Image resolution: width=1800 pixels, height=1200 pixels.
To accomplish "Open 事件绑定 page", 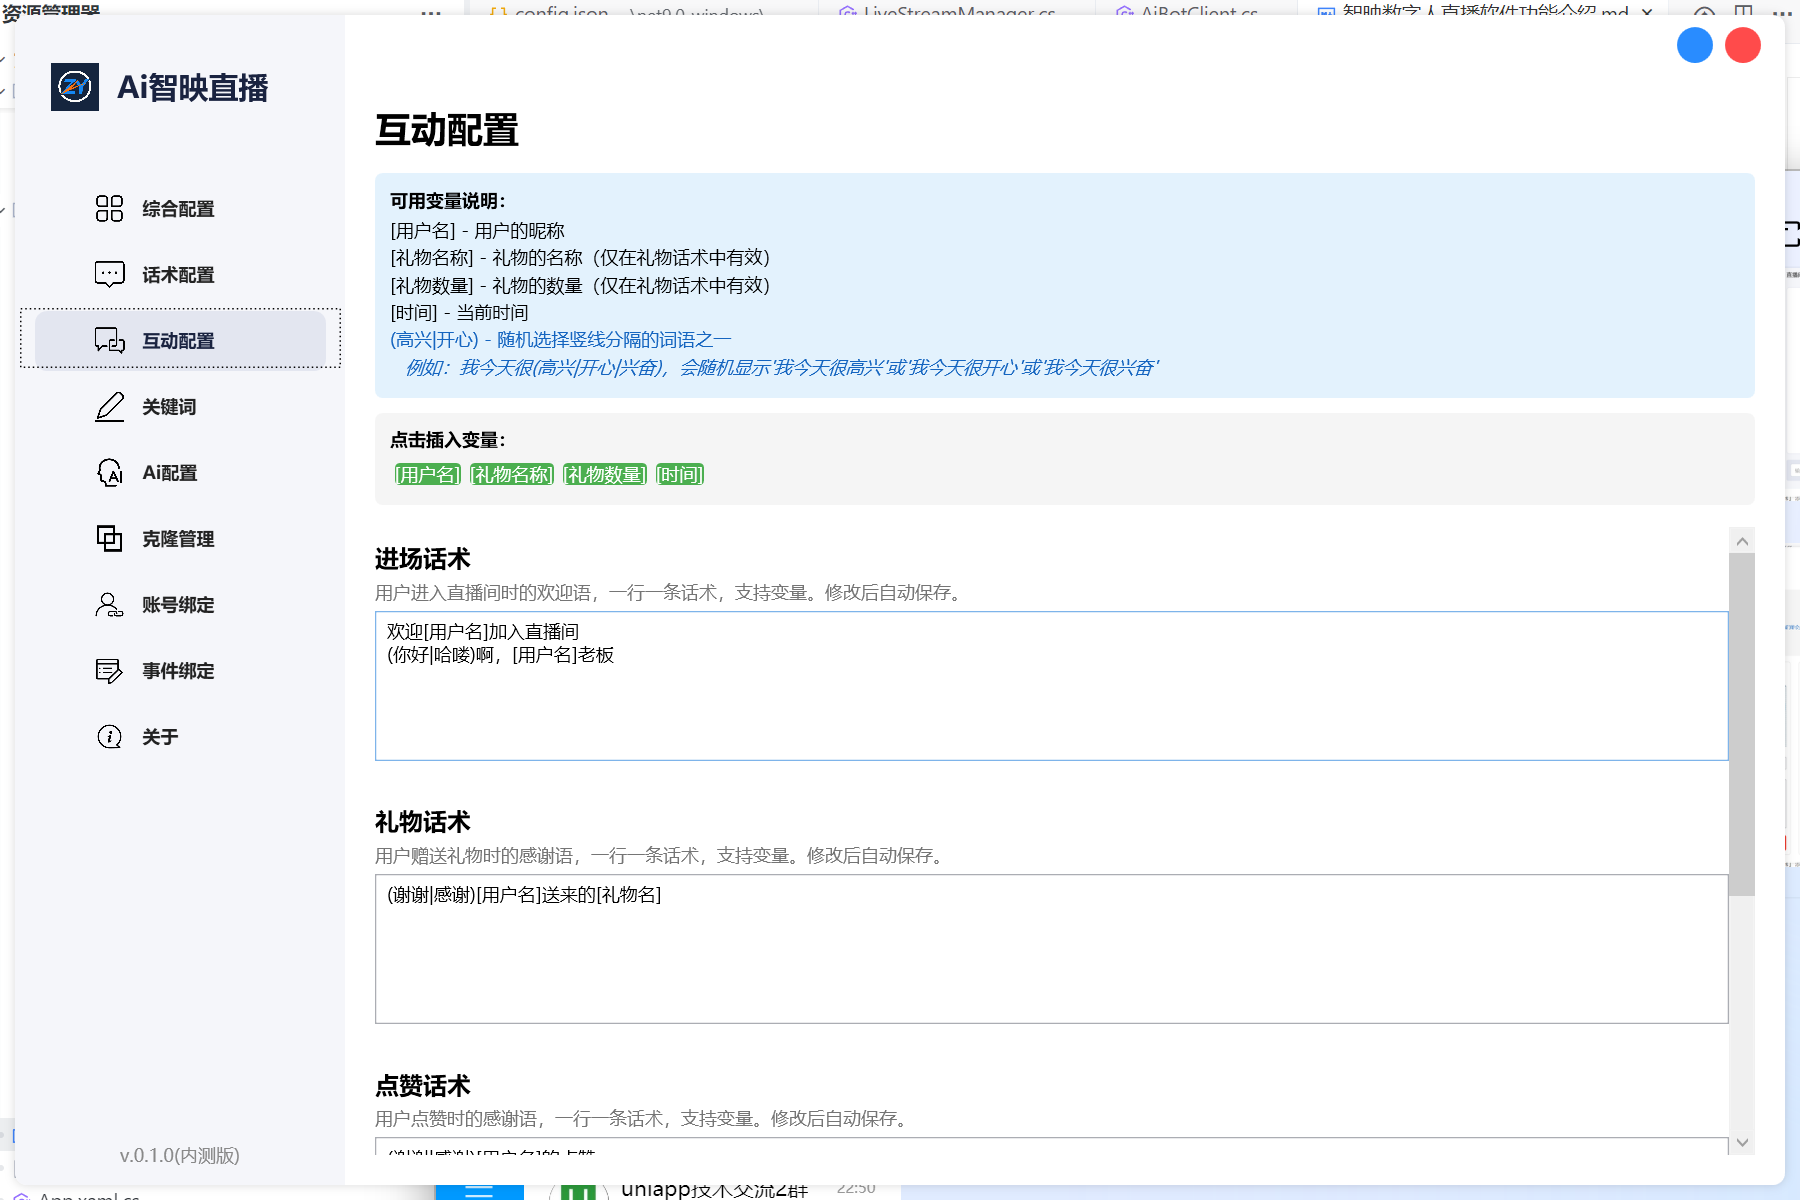I will [x=180, y=670].
